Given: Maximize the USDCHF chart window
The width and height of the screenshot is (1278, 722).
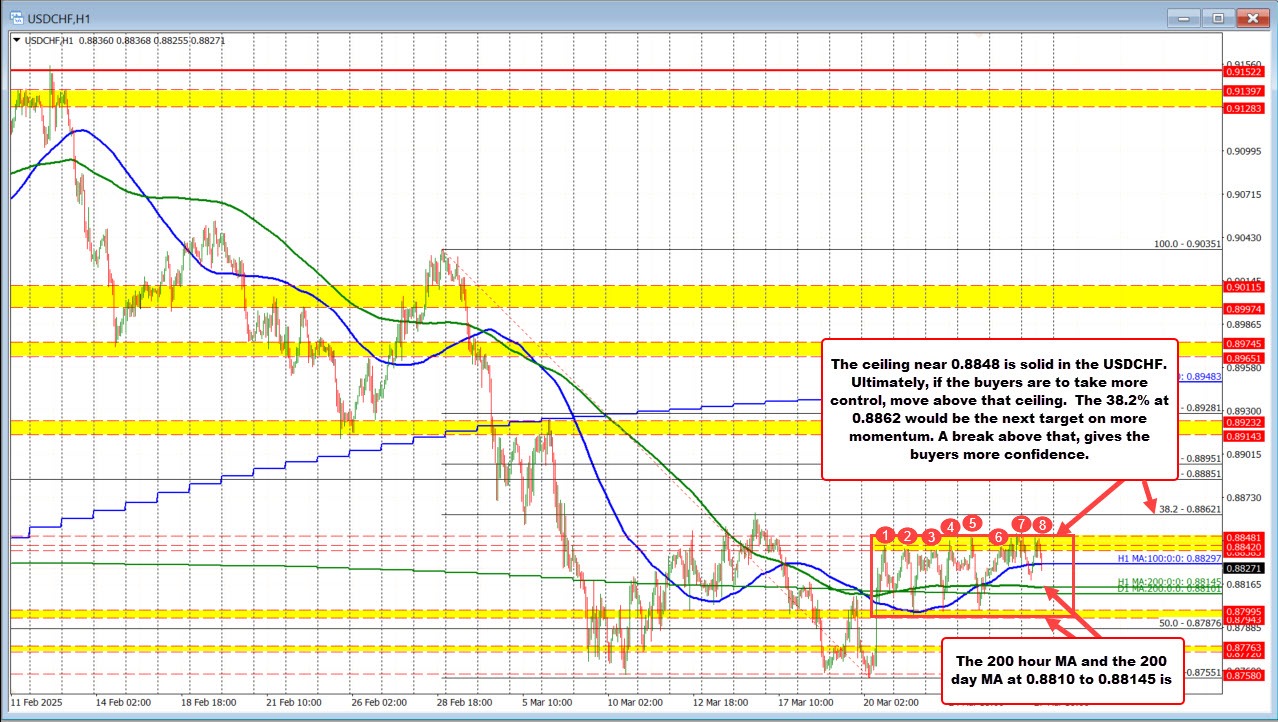Looking at the screenshot, I should point(1218,18).
